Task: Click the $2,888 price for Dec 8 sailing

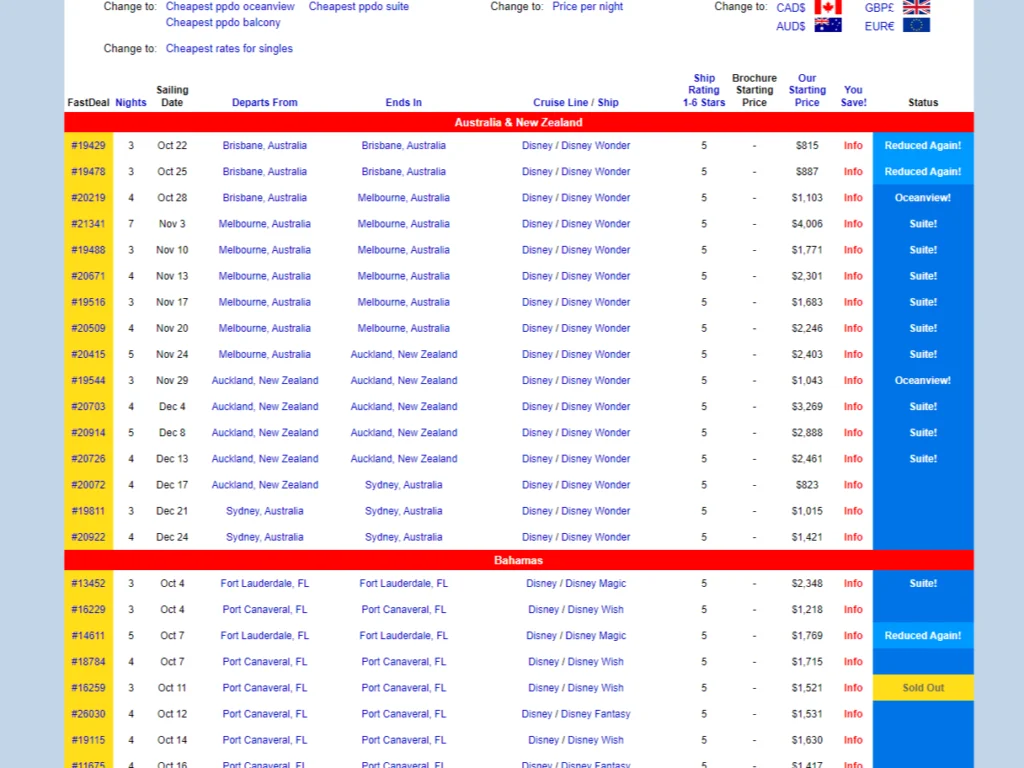Action: tap(807, 433)
